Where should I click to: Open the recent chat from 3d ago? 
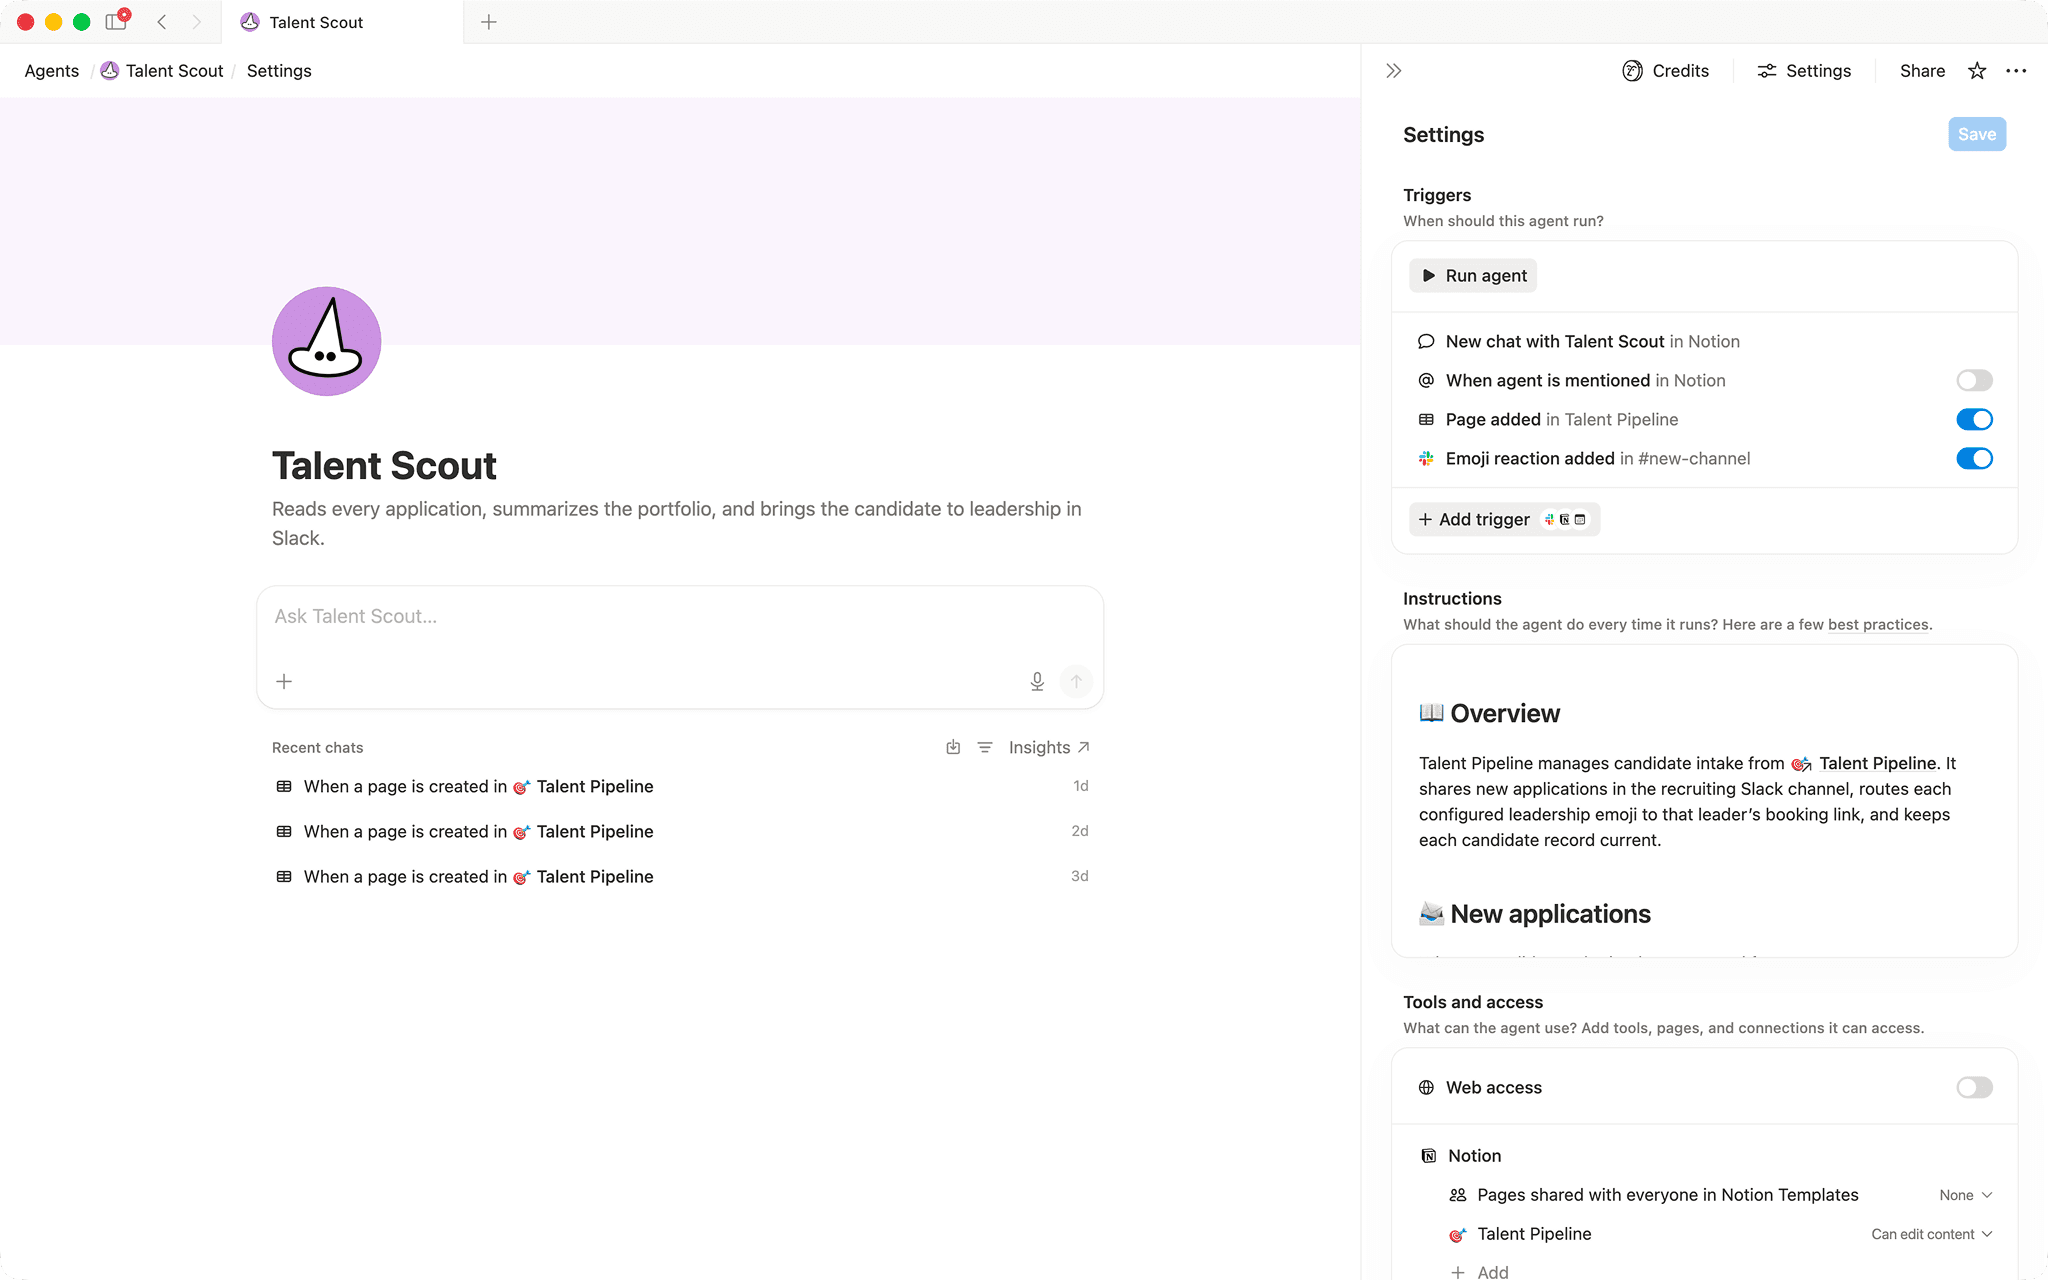tap(680, 876)
